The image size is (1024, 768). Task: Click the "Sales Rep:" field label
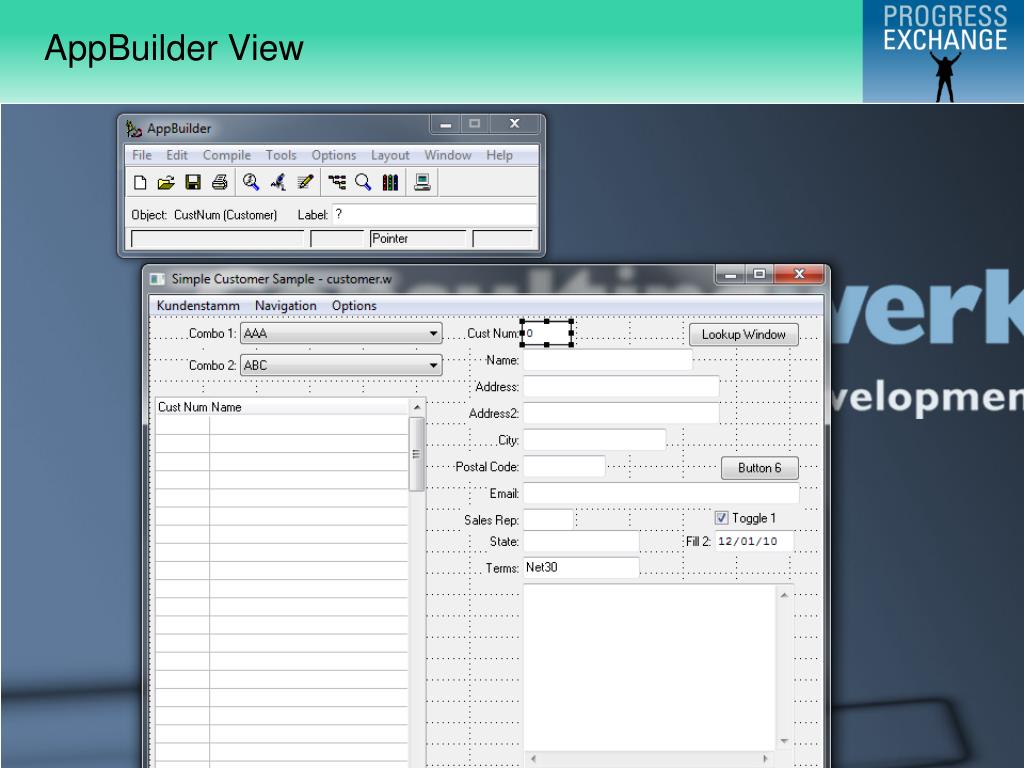(491, 520)
